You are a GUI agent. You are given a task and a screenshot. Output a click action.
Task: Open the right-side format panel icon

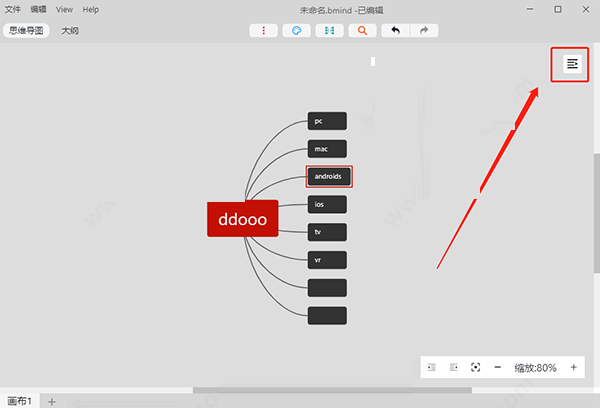[572, 64]
